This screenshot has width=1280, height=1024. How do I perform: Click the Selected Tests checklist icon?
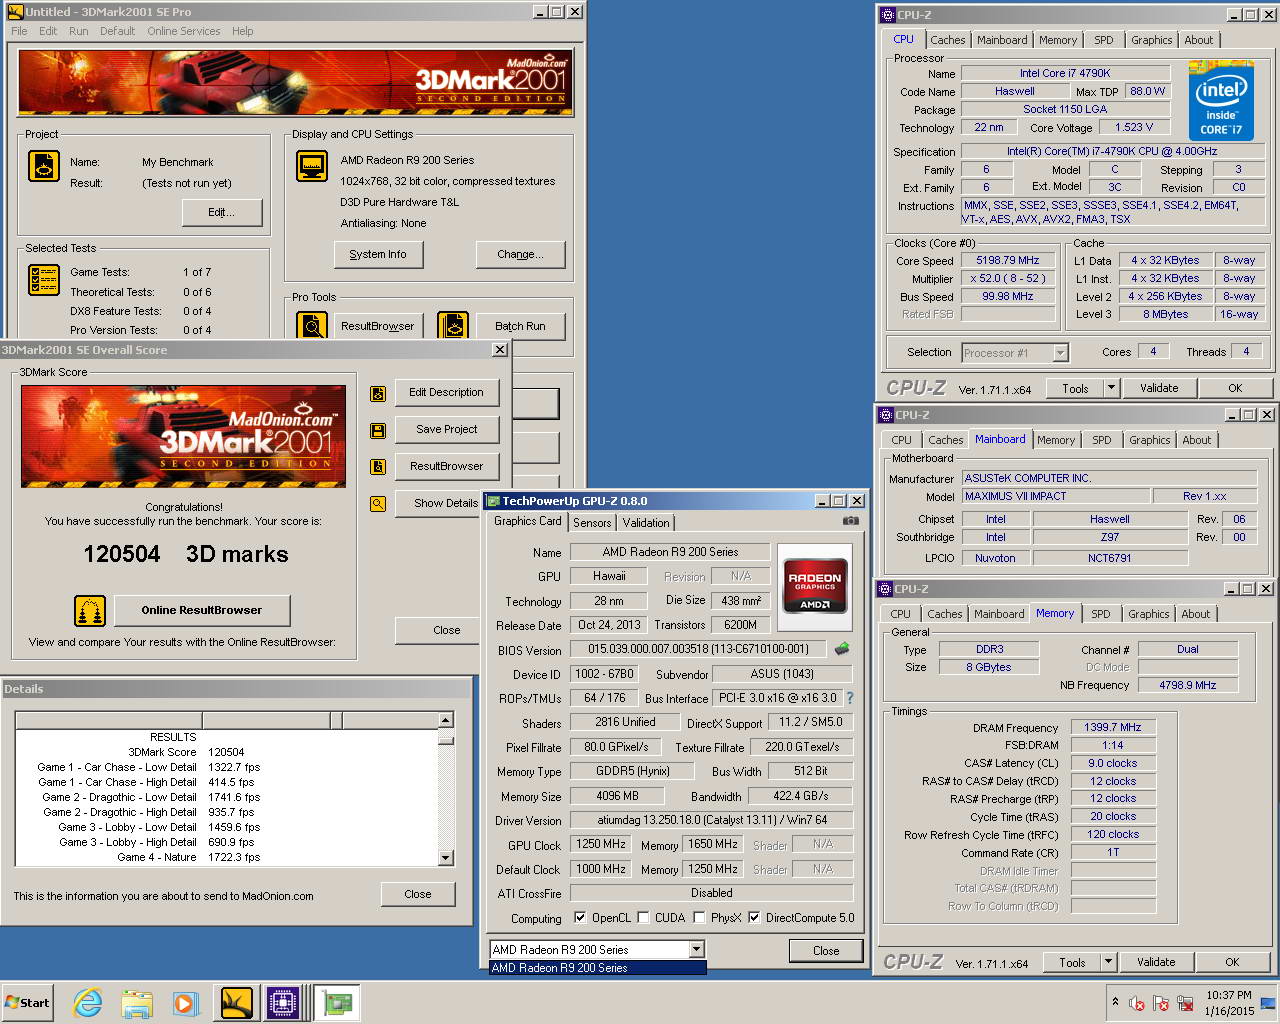pos(44,280)
